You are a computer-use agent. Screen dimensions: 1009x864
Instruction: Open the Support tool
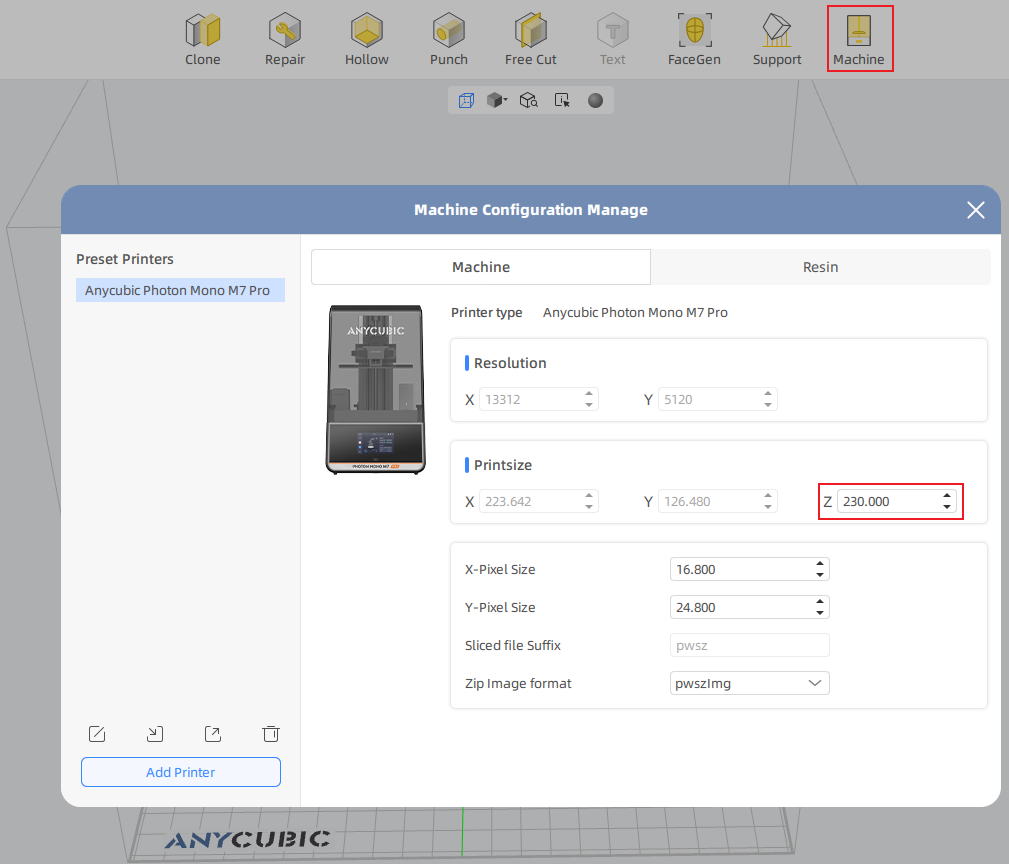(x=777, y=40)
